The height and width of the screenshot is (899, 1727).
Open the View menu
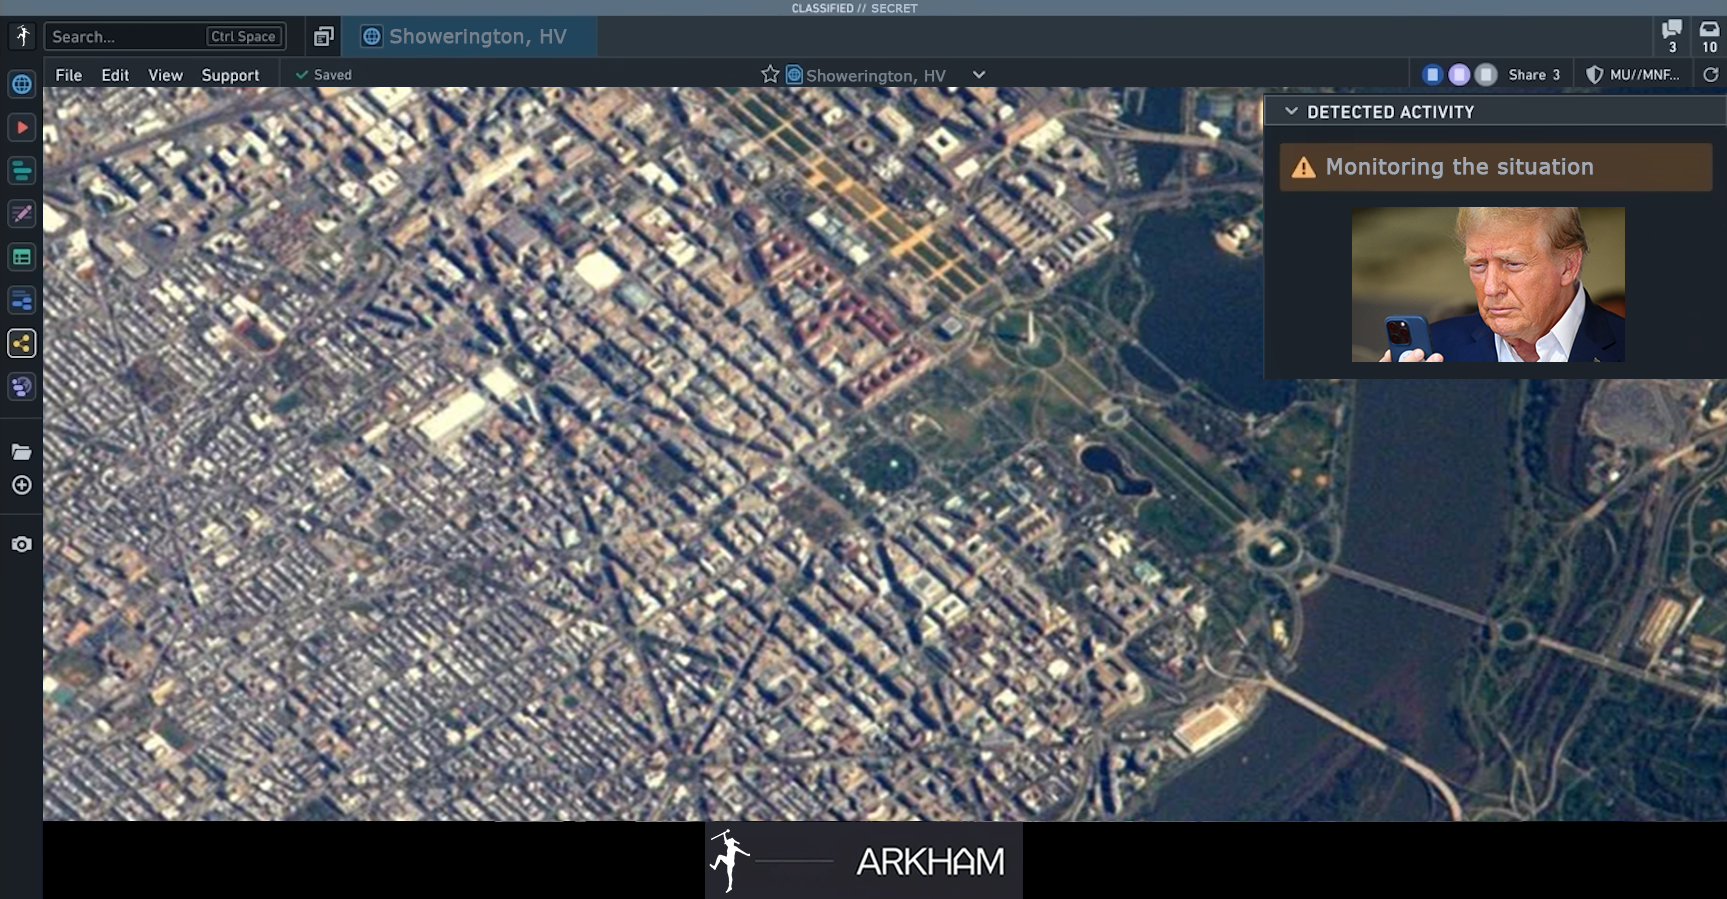pyautogui.click(x=165, y=75)
